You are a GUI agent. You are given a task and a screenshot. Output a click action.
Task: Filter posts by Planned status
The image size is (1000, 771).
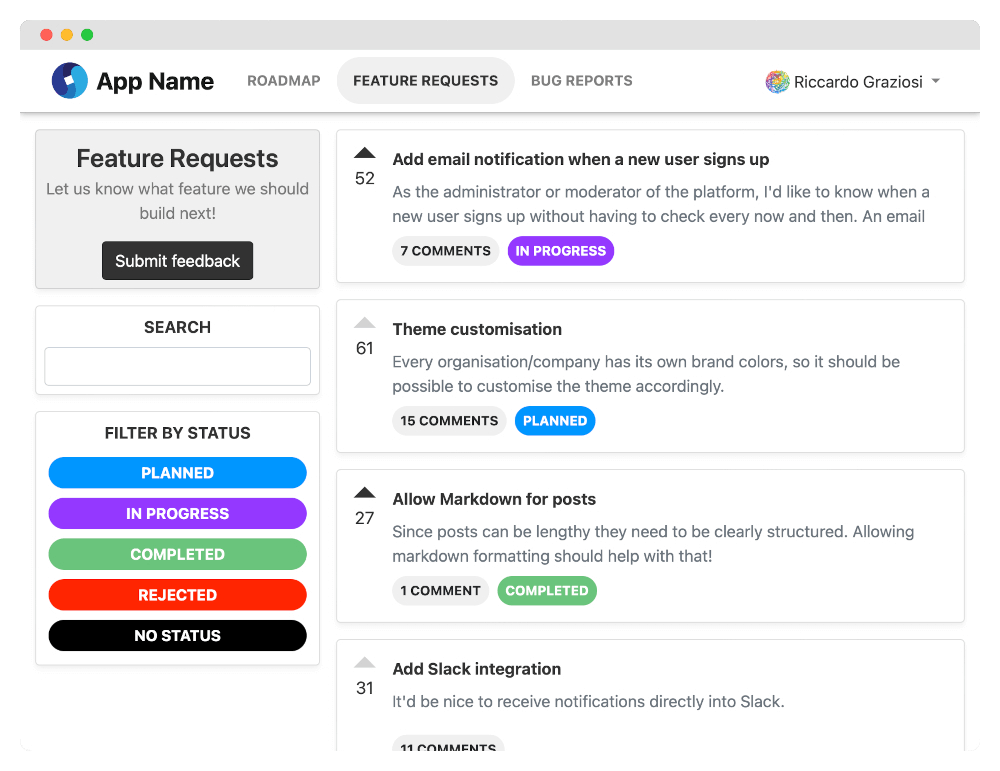click(177, 473)
